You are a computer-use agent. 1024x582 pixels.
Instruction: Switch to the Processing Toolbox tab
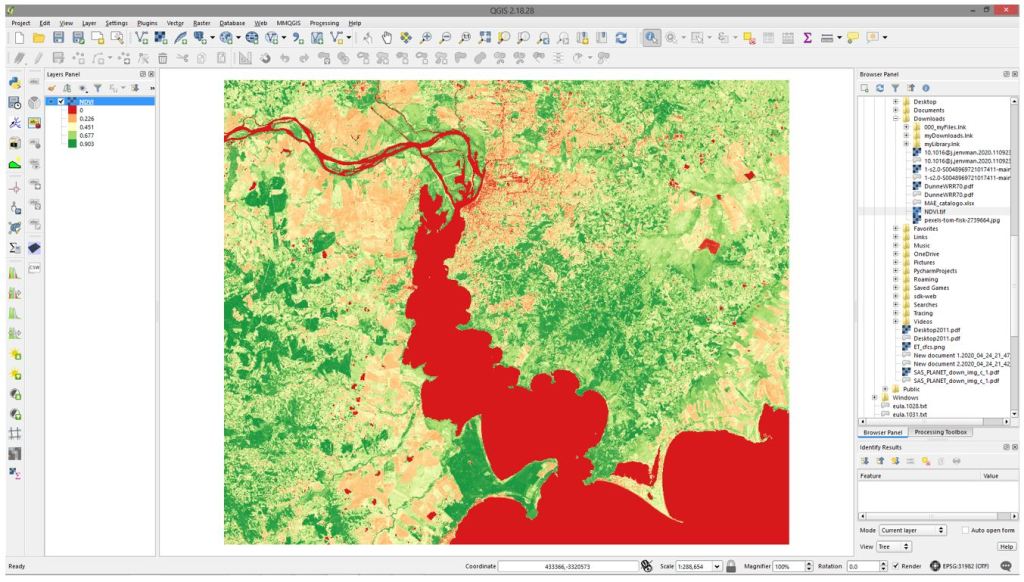940,432
